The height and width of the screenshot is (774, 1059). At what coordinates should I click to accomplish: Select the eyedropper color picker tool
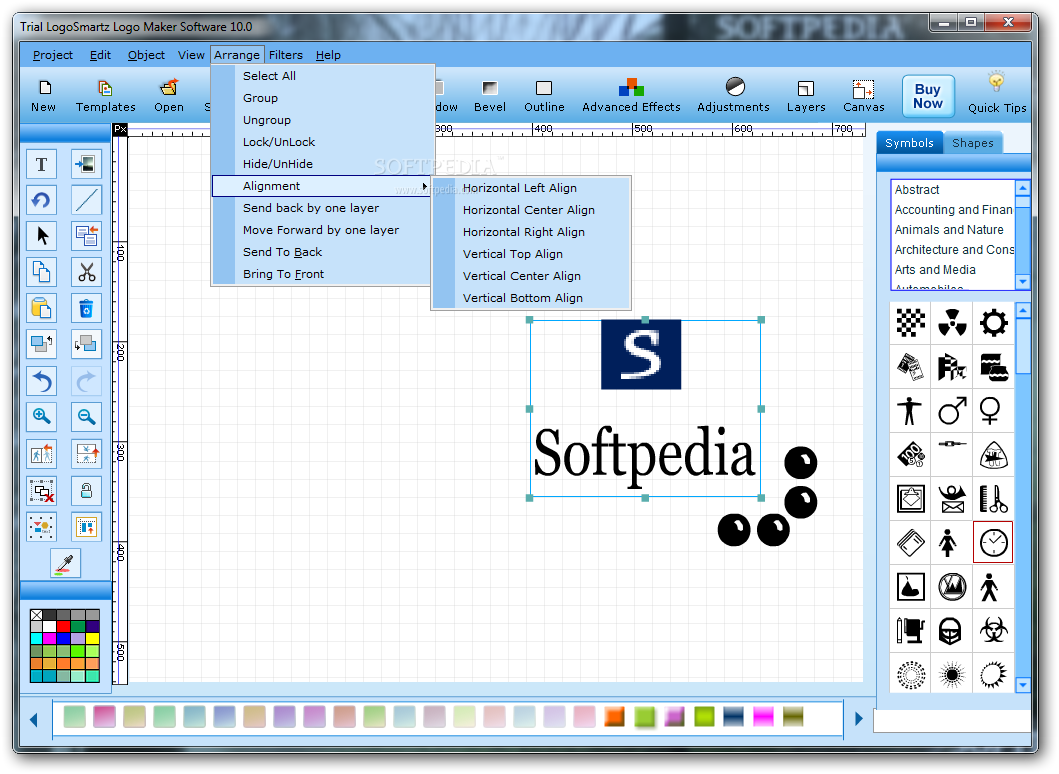coord(66,563)
